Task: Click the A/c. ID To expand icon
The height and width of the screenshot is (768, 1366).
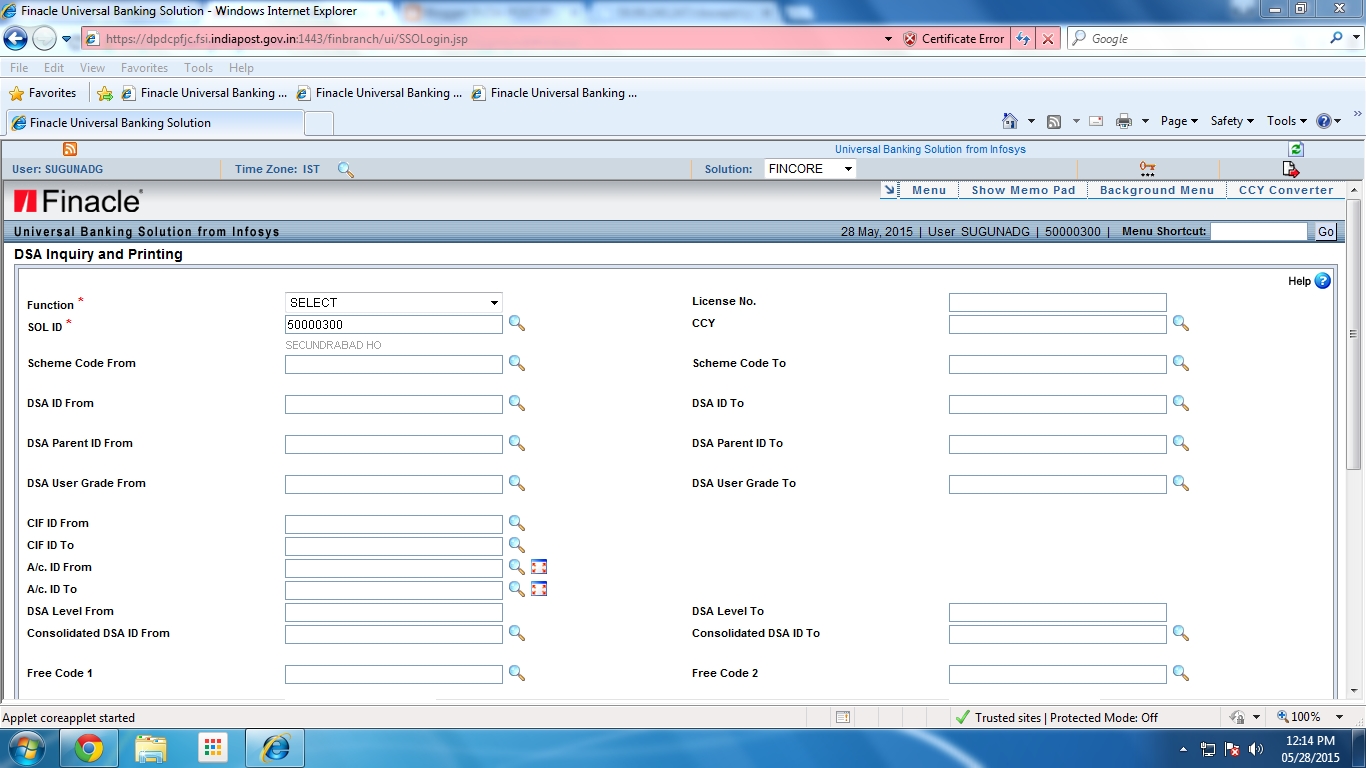Action: [539, 589]
